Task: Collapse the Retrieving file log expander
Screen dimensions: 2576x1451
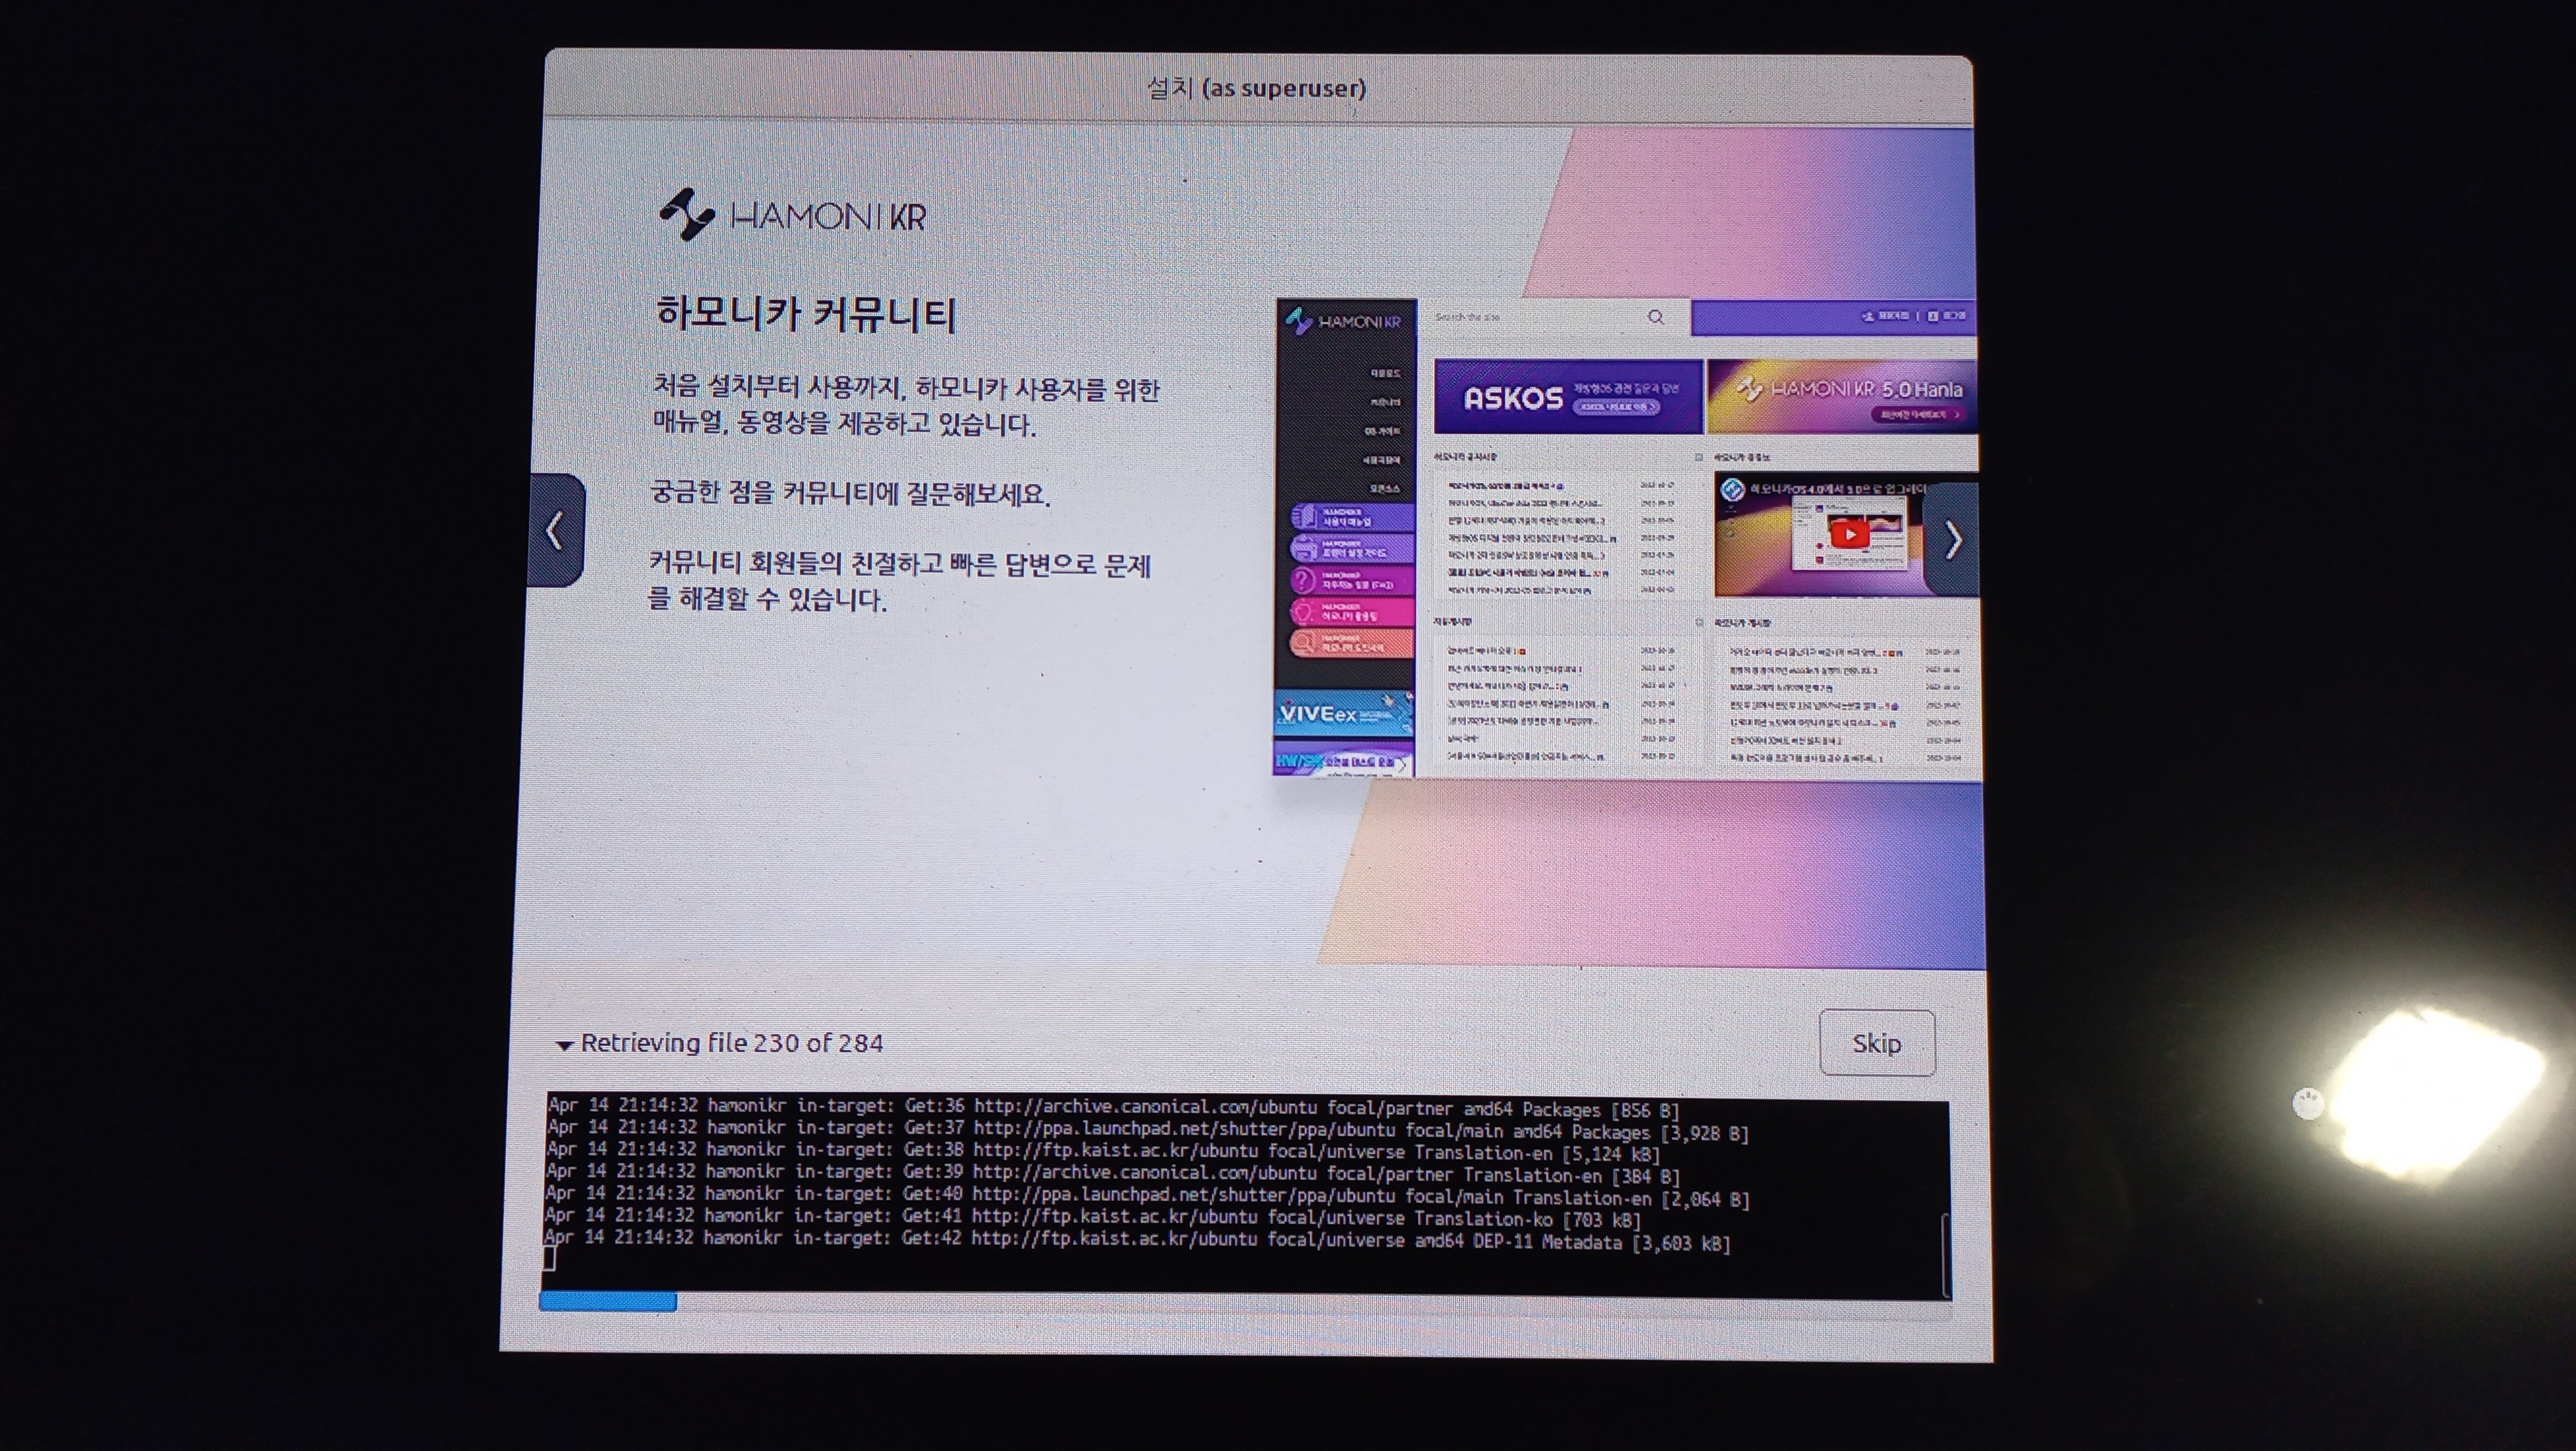Action: tap(565, 1045)
